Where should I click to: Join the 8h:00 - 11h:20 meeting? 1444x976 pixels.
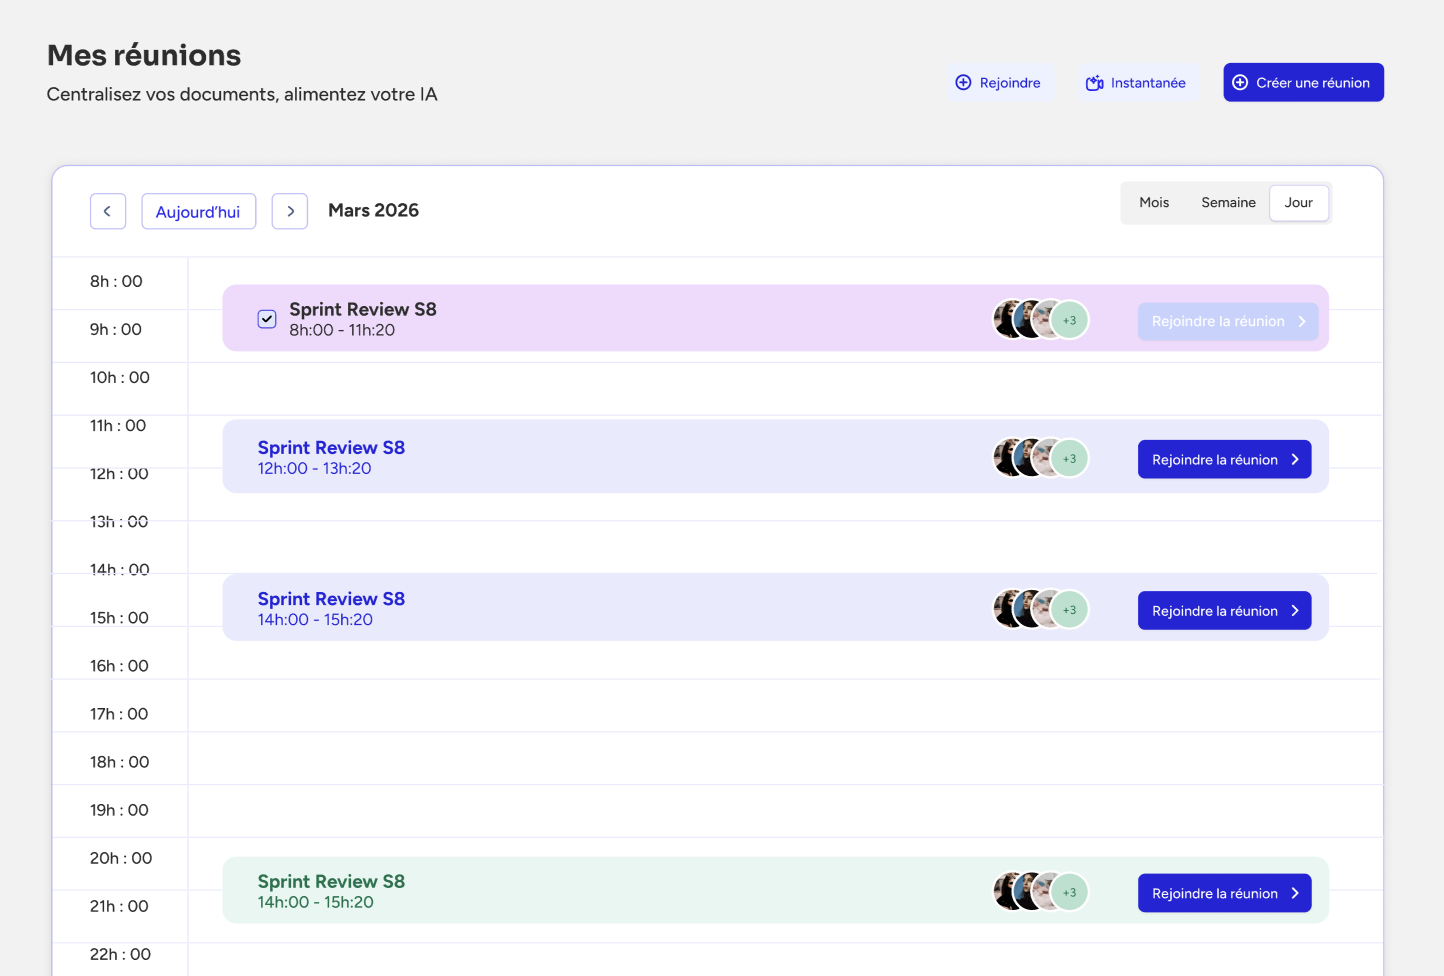(1228, 321)
